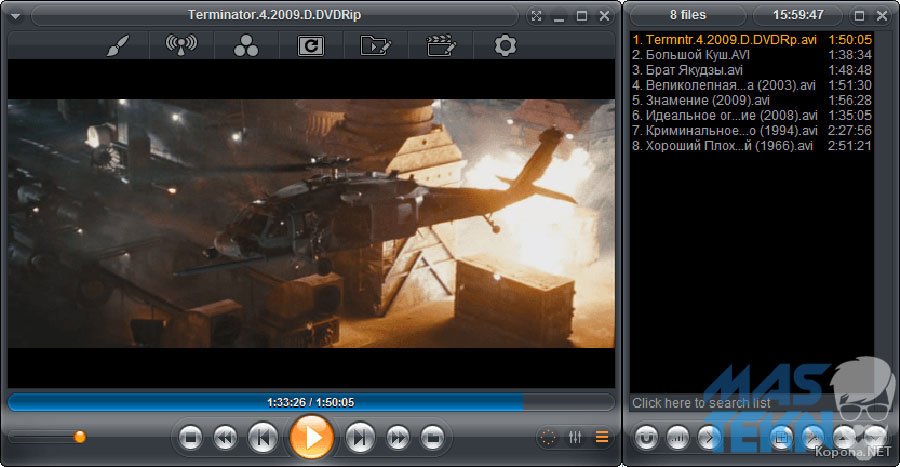The width and height of the screenshot is (900, 467).
Task: Click the playlist repeat loop button
Action: click(x=646, y=438)
